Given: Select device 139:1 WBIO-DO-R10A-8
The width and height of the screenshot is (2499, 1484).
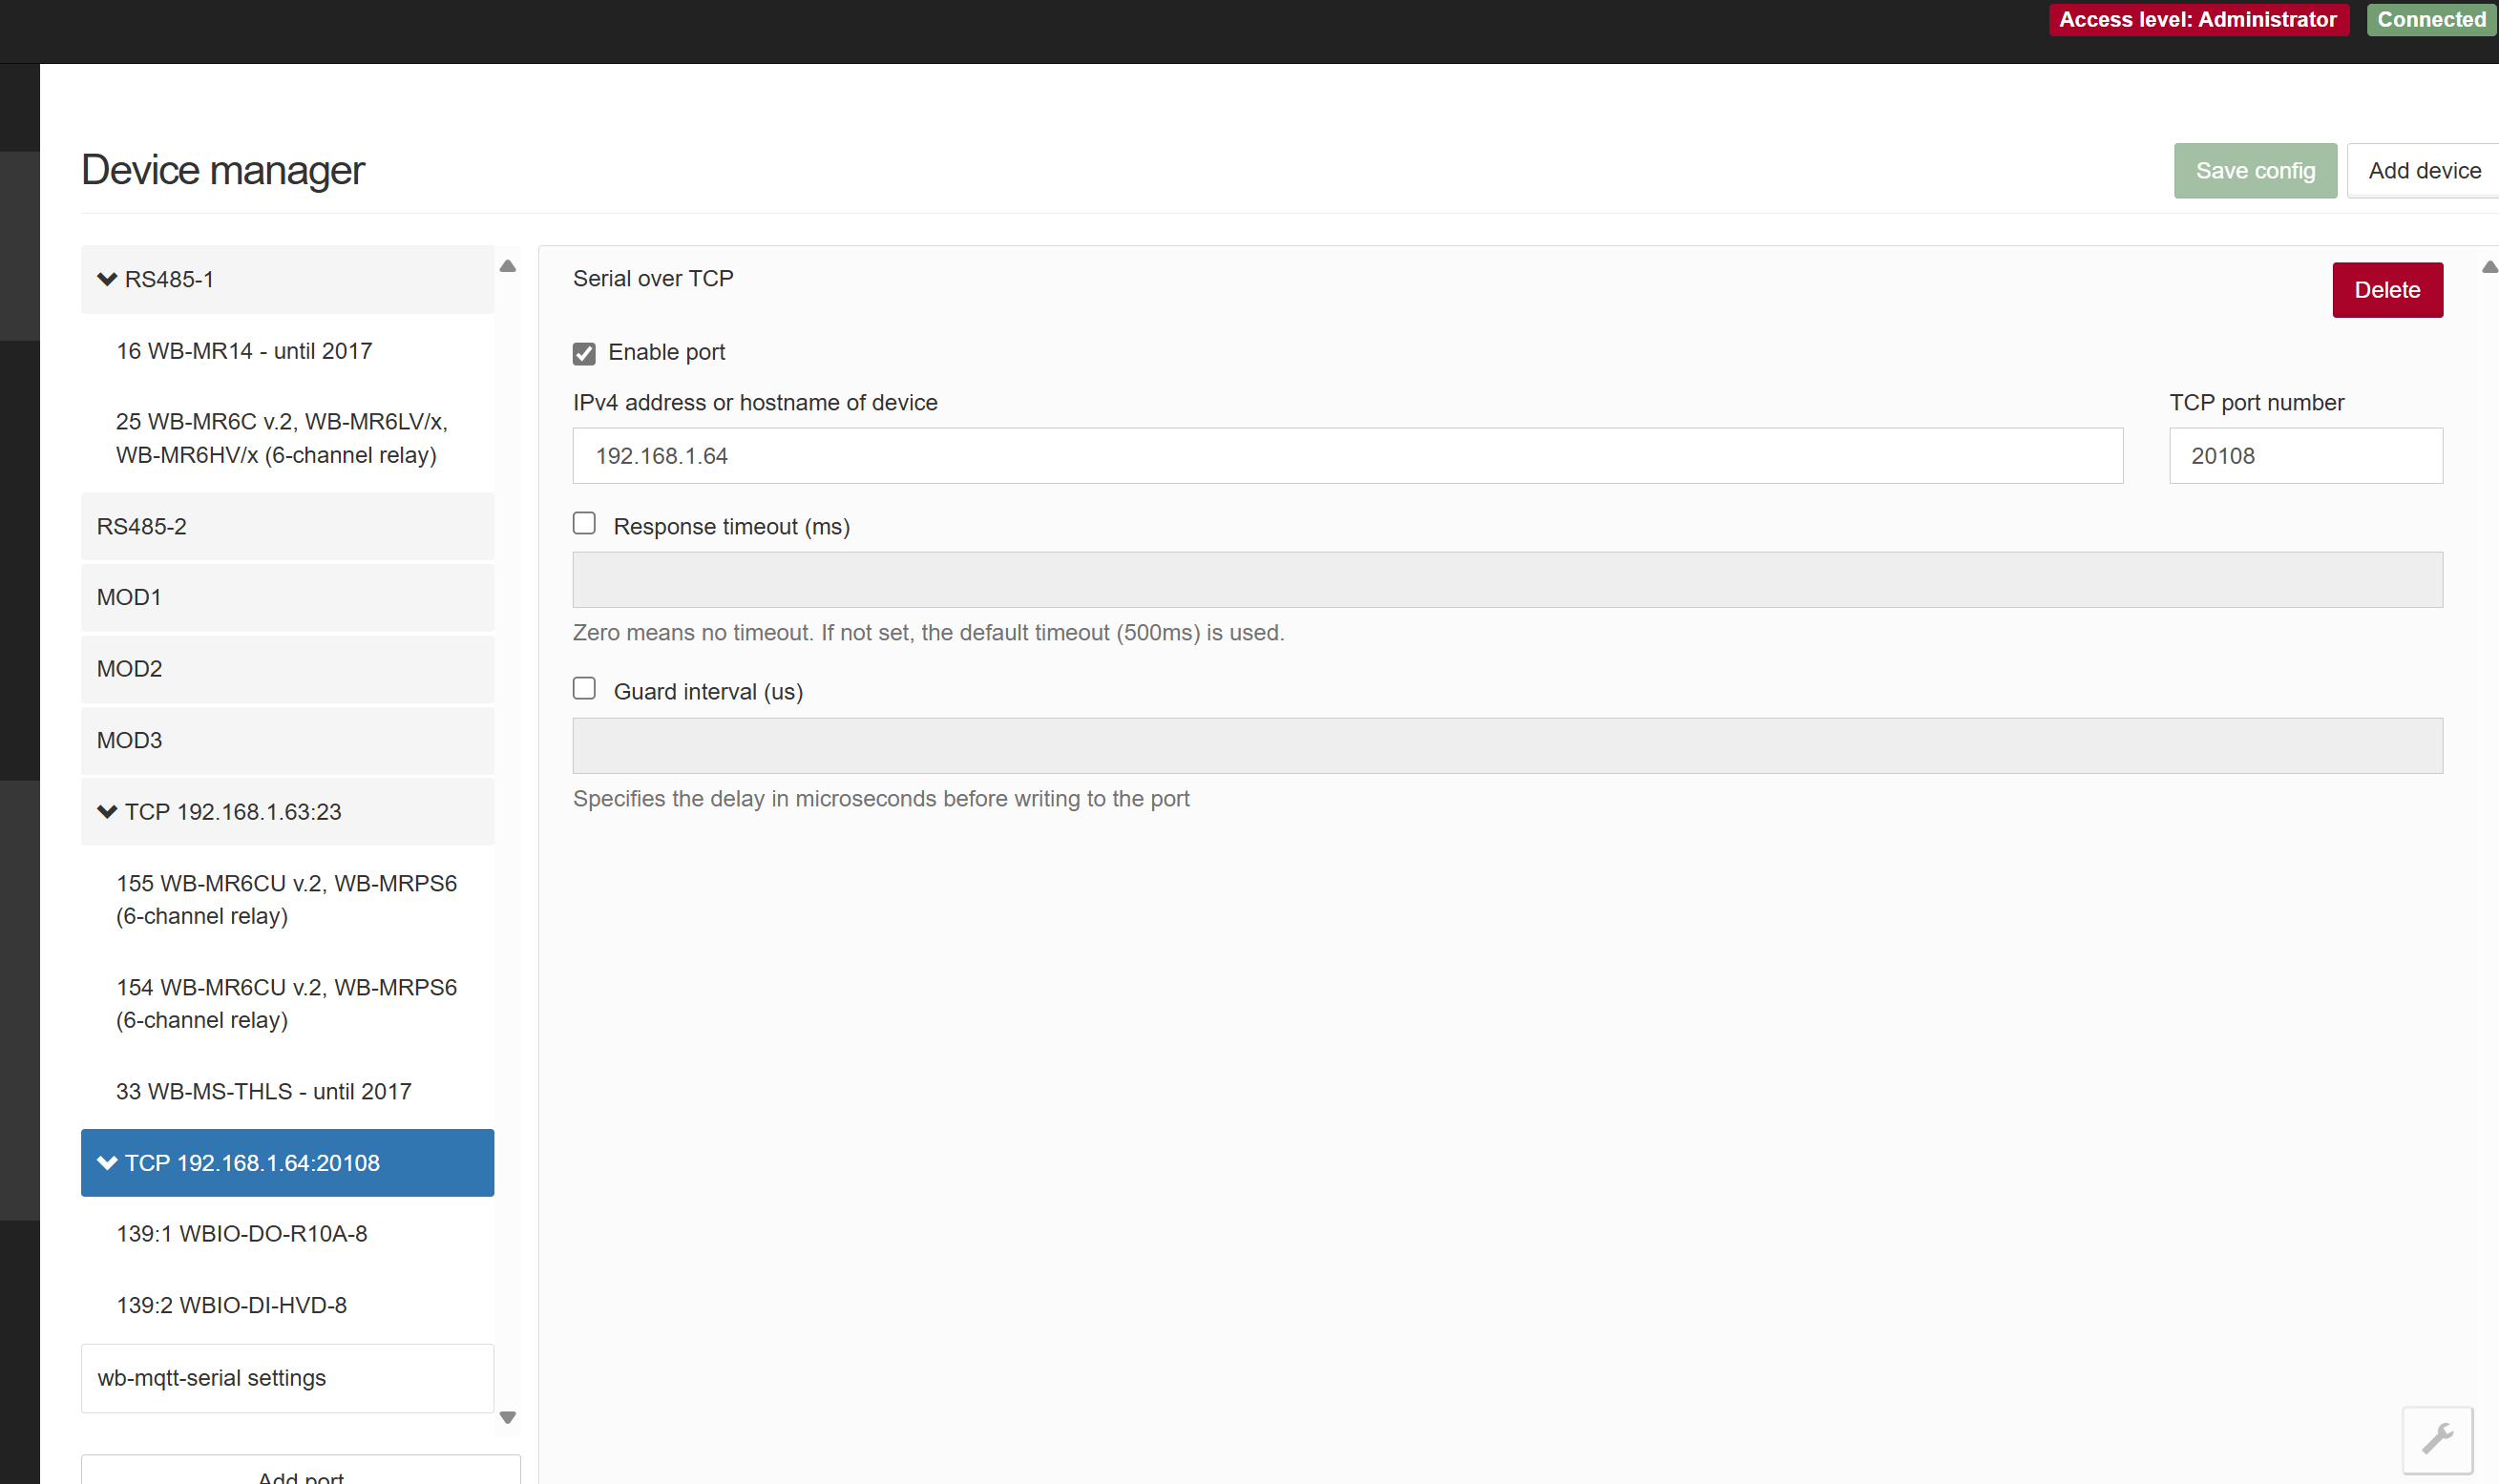Looking at the screenshot, I should (x=242, y=1233).
